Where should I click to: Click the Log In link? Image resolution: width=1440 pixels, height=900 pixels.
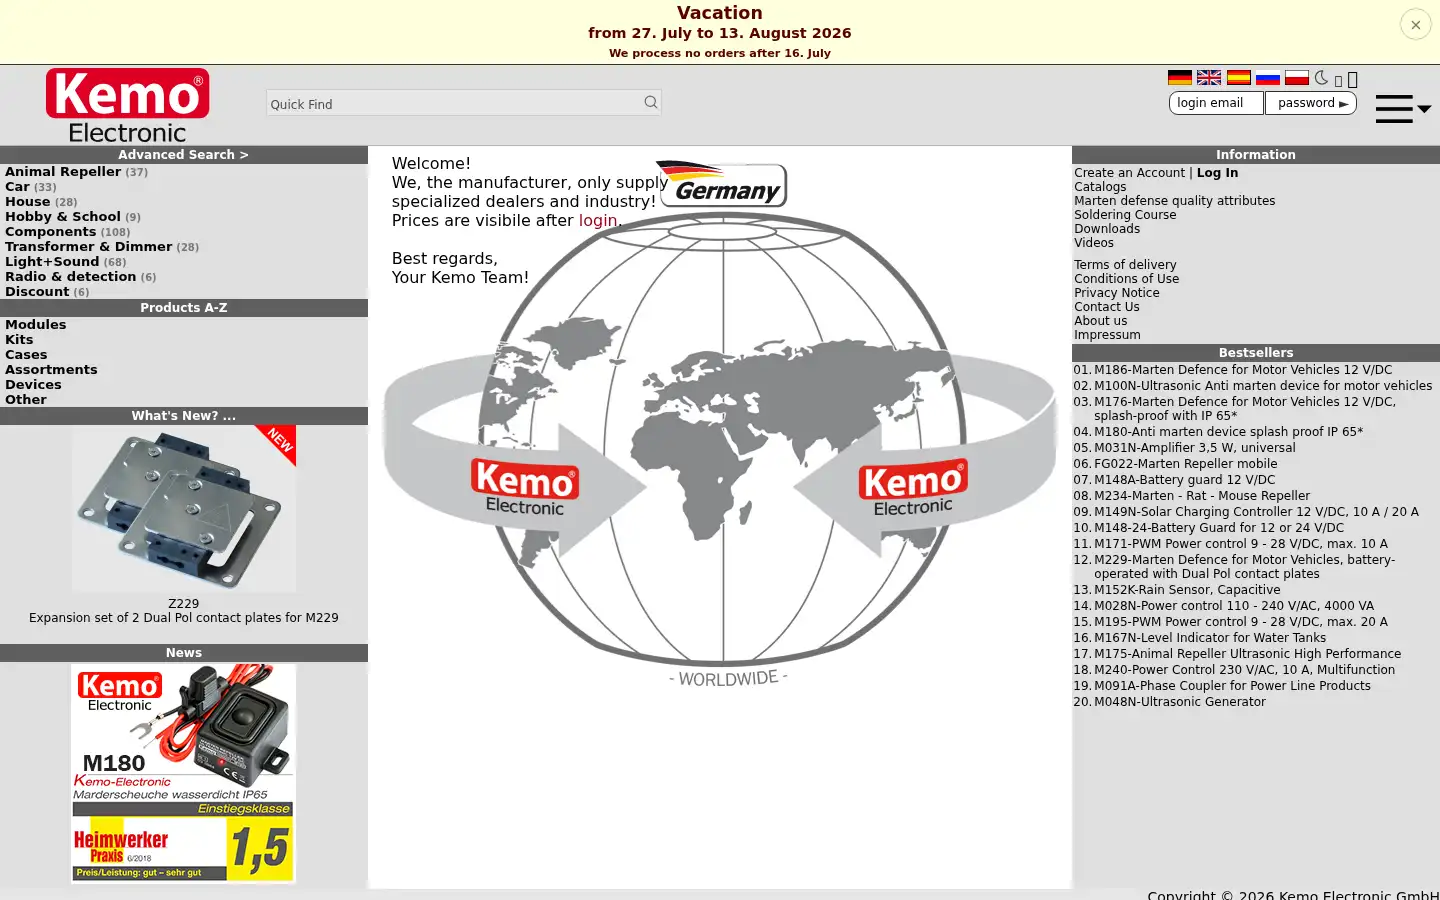(1217, 173)
